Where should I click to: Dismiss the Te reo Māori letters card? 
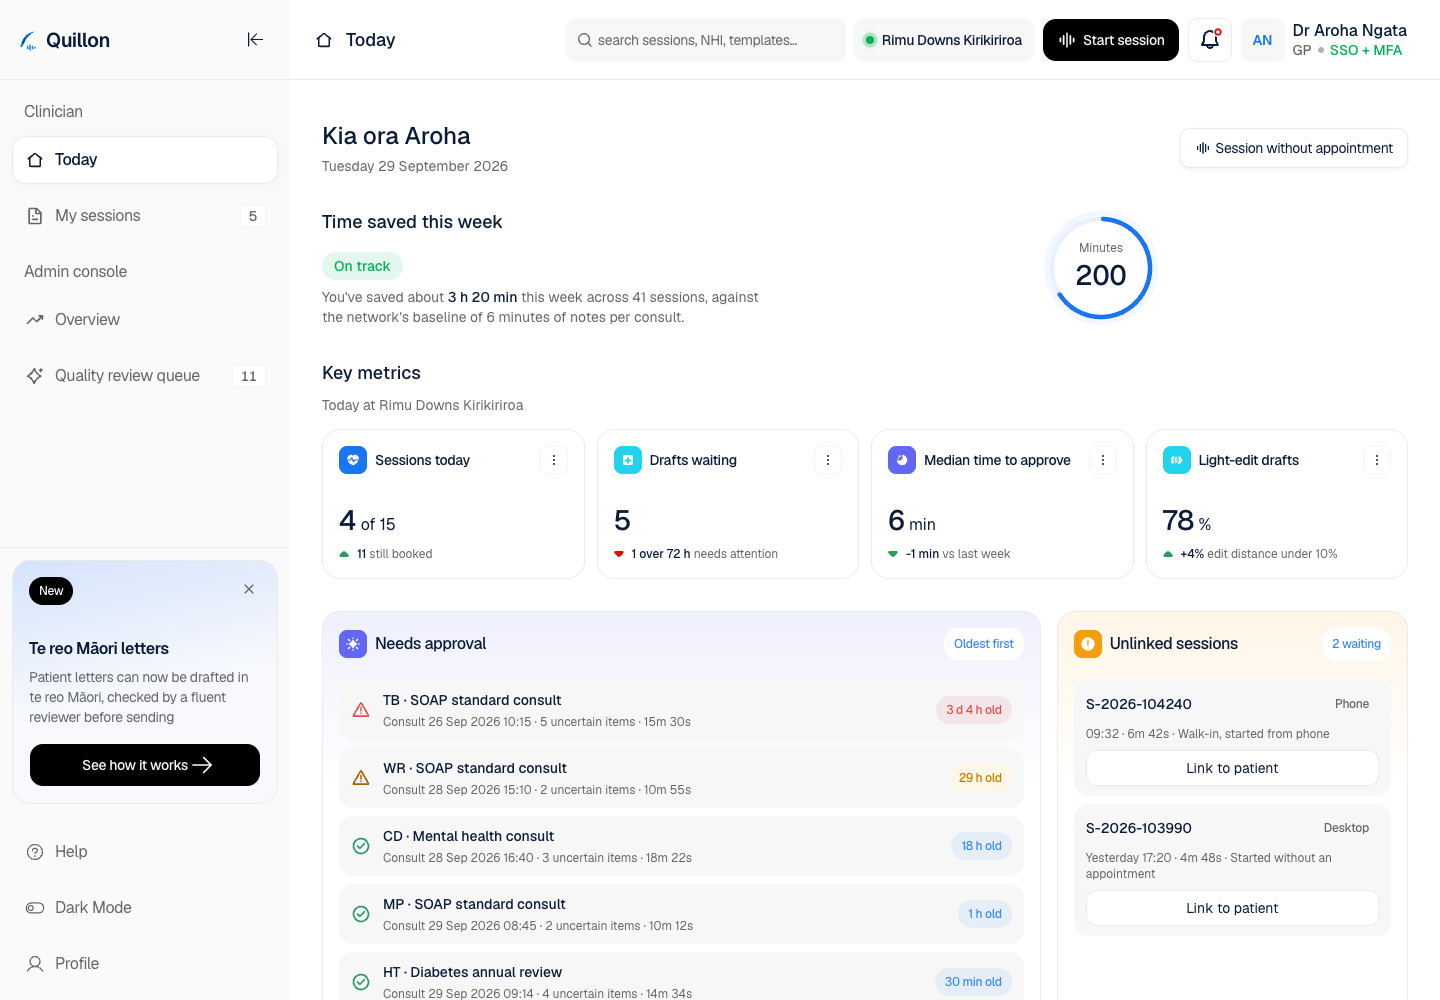click(x=249, y=589)
